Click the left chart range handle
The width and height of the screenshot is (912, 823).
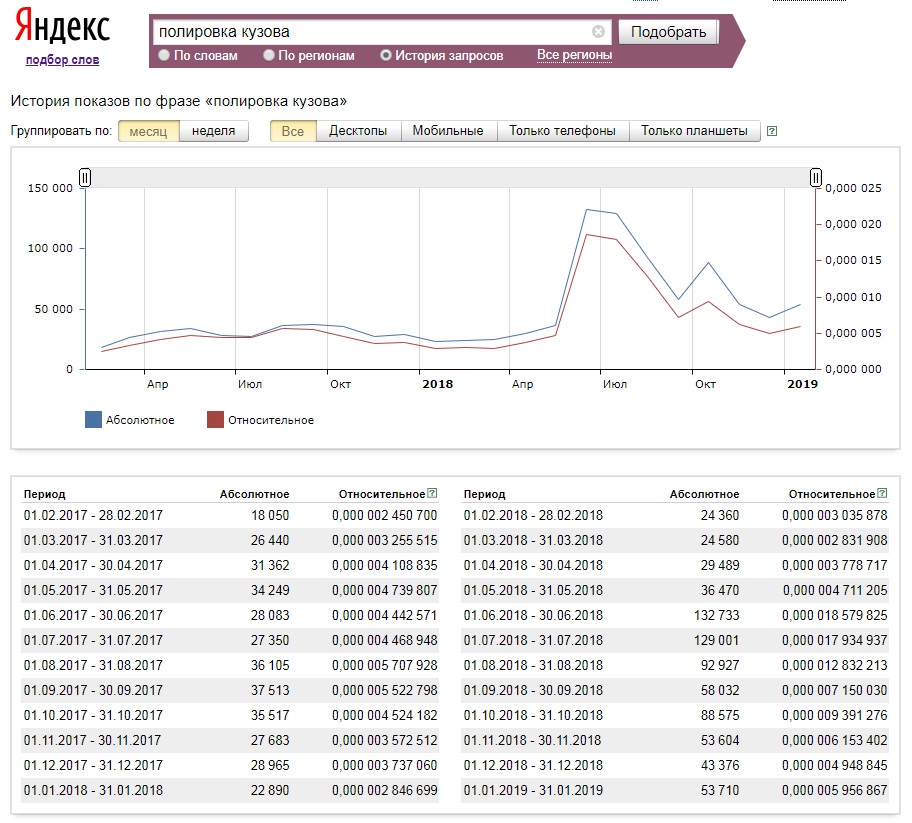tap(85, 177)
